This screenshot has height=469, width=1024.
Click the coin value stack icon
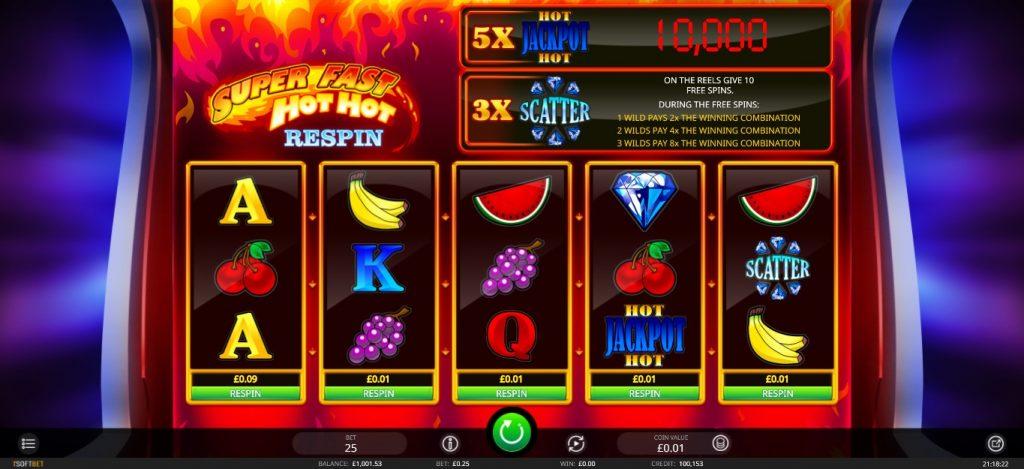[x=720, y=443]
